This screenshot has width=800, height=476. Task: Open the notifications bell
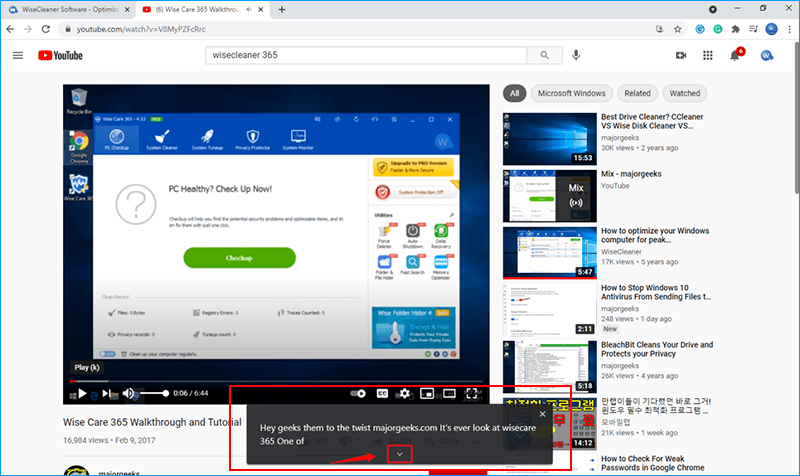point(735,55)
